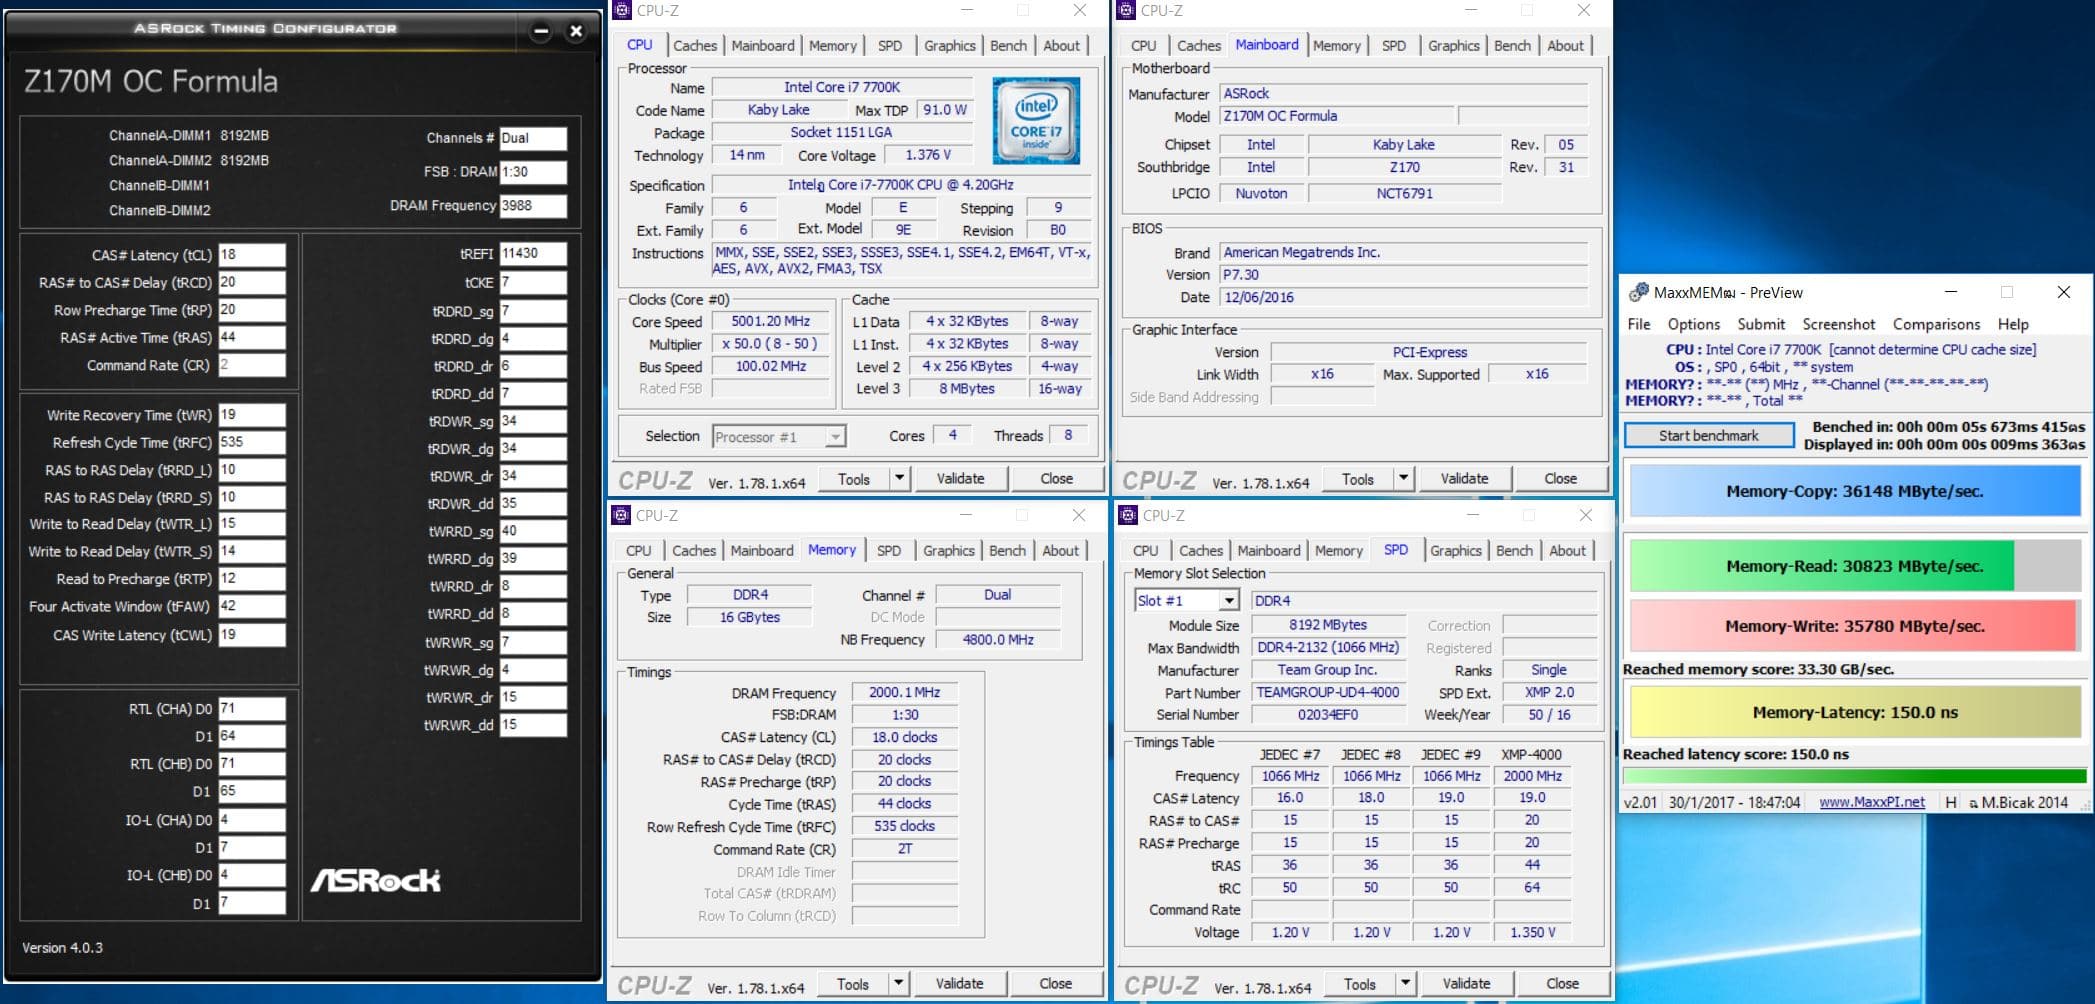Click the tWRWR_dd value field
This screenshot has height=1004, width=2095.
533,725
